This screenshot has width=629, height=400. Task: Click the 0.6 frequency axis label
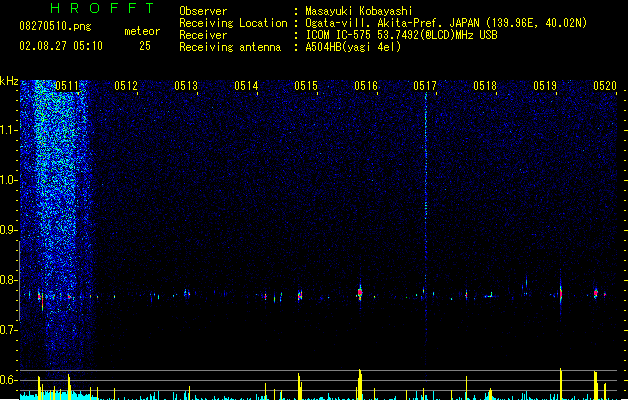pos(8,380)
